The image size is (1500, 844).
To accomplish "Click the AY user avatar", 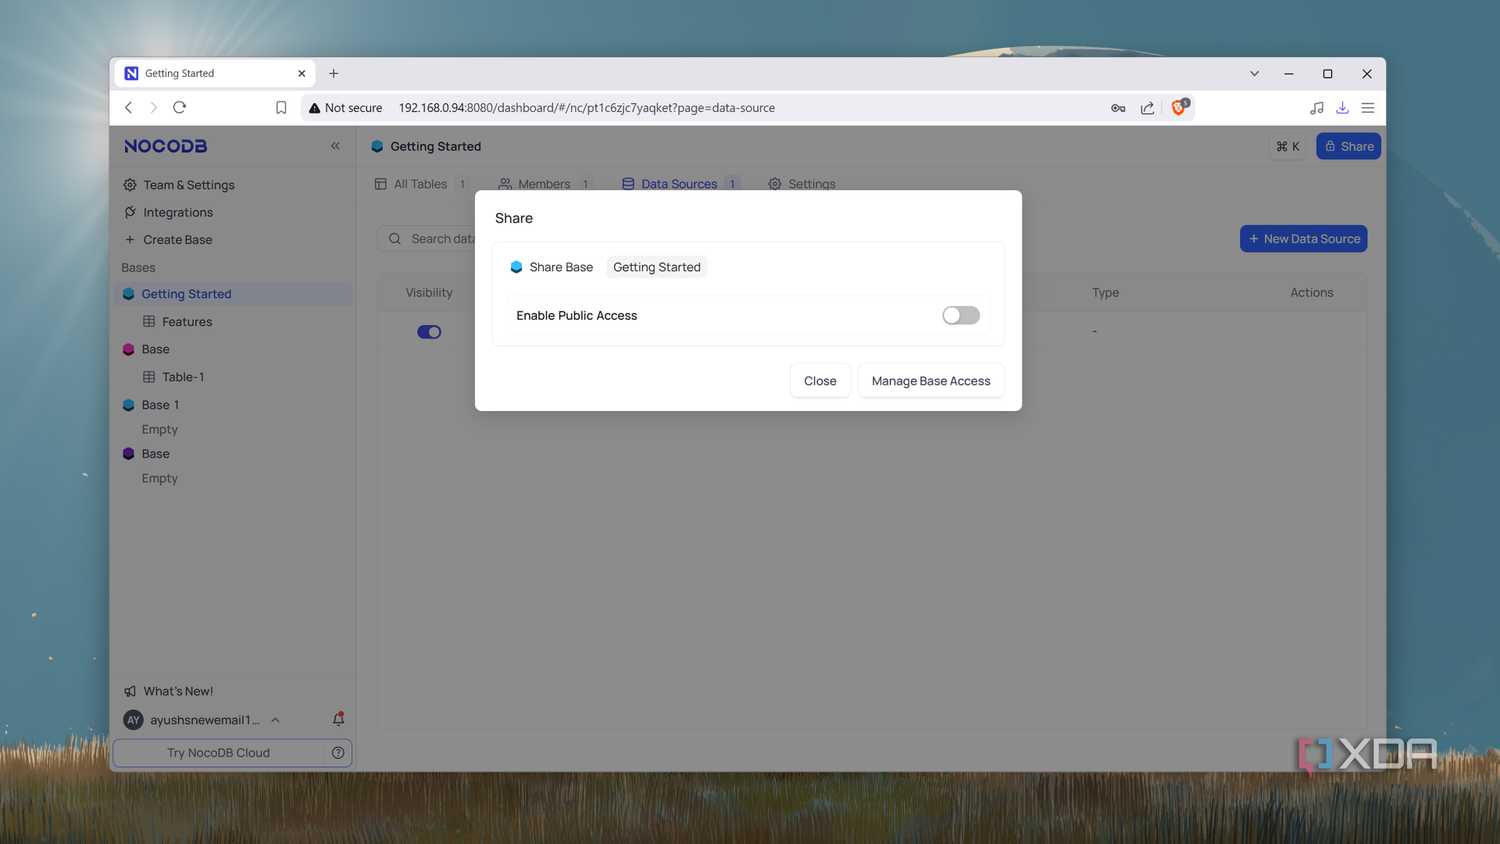I will point(133,720).
